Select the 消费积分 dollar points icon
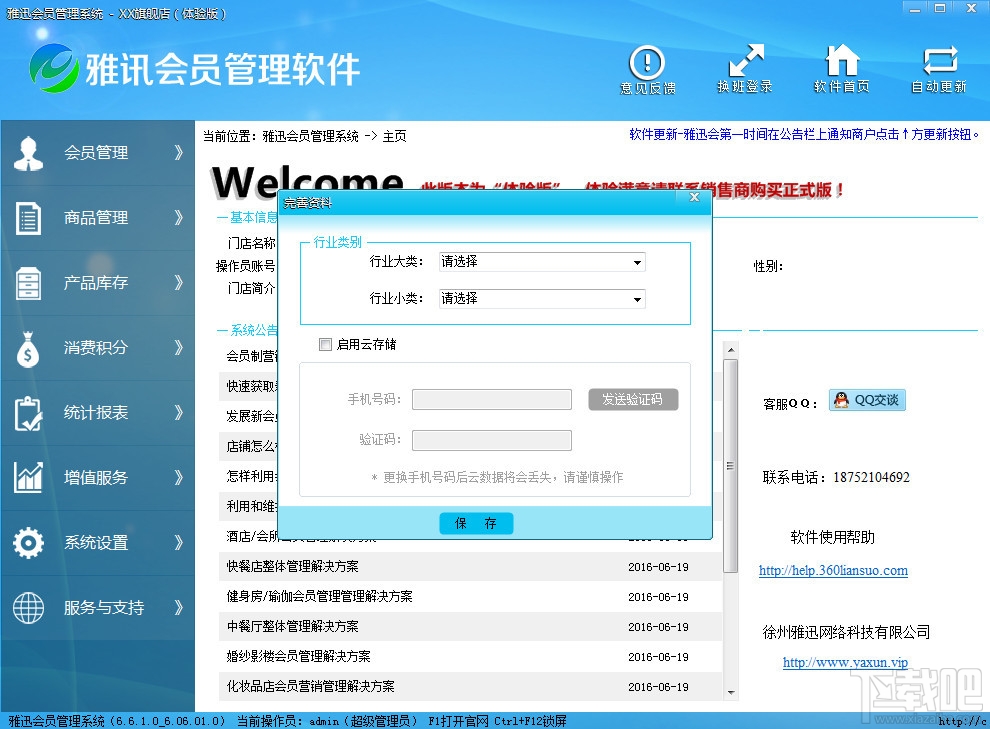Screen dimensions: 990x729 pos(27,347)
